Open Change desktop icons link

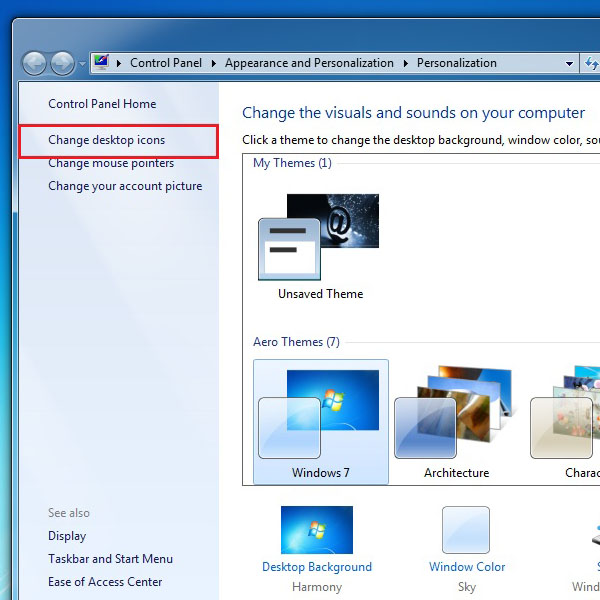coord(106,140)
